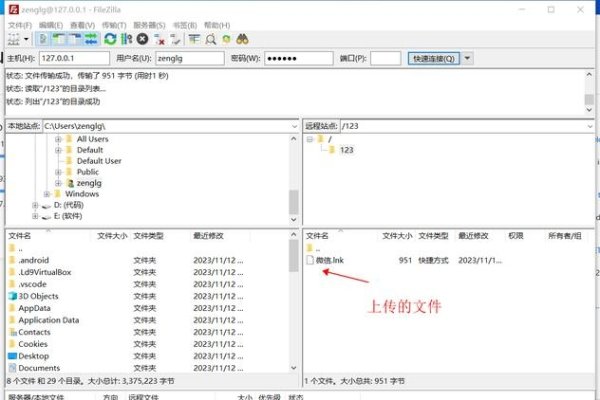The width and height of the screenshot is (600, 400).
Task: Click the Process queue toolbar icon
Action: [126, 39]
